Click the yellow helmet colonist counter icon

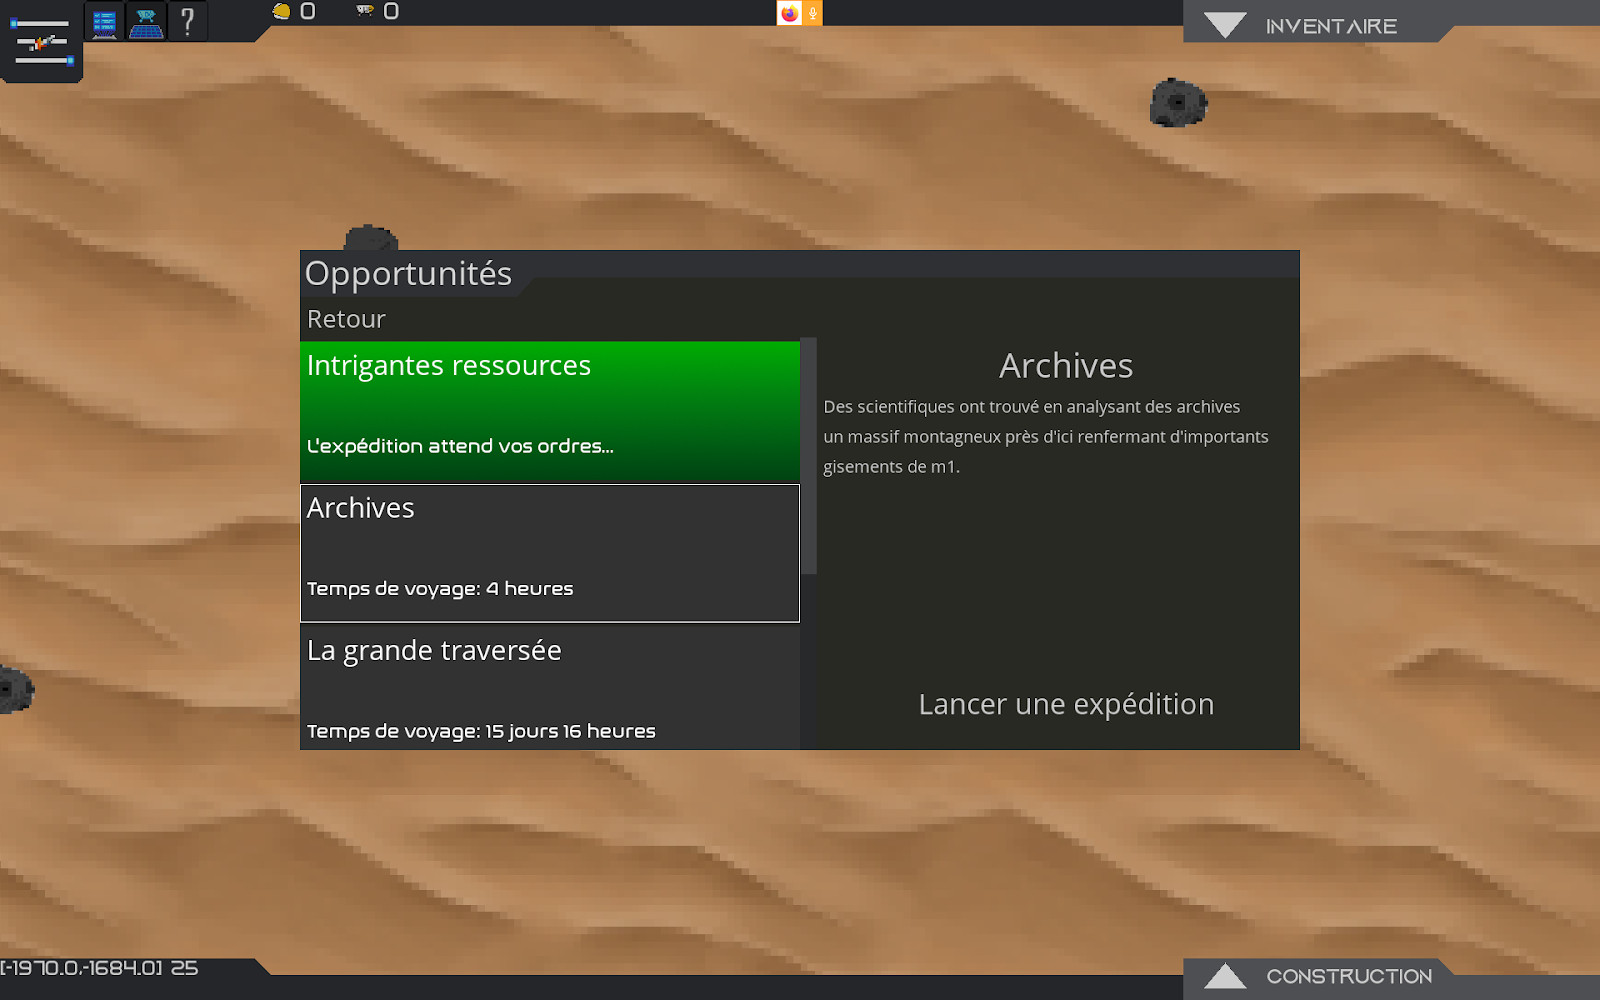[x=282, y=11]
